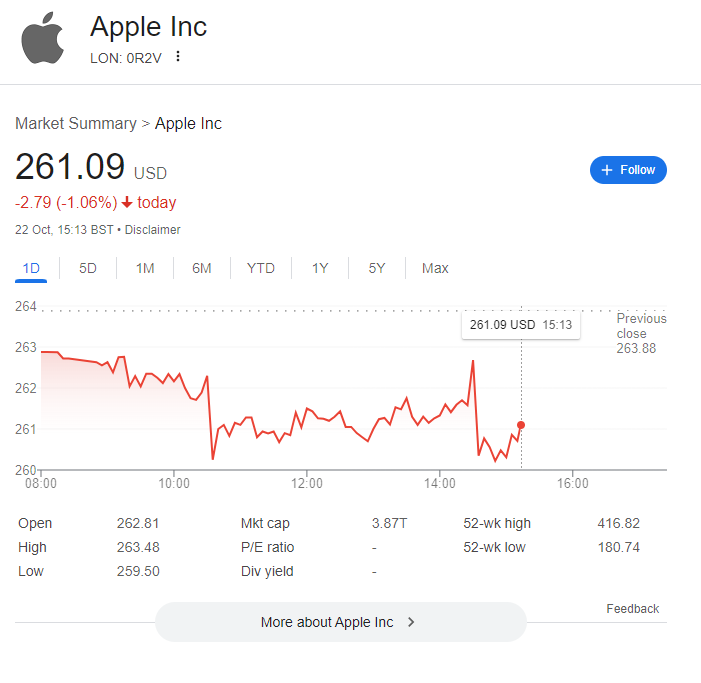Switch to the 5D chart tab
The image size is (701, 683).
[88, 268]
